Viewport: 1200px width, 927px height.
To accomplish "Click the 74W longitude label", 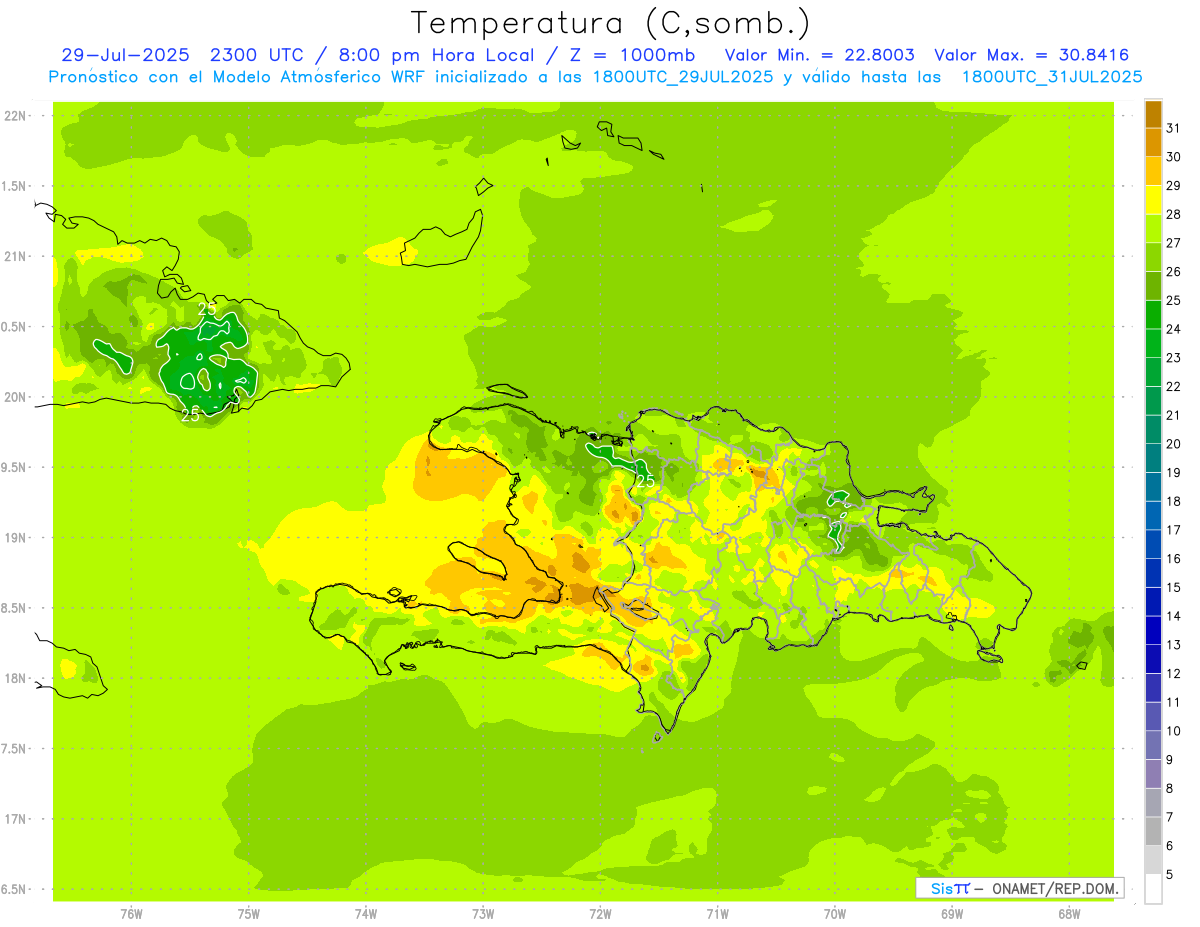I will [x=366, y=915].
